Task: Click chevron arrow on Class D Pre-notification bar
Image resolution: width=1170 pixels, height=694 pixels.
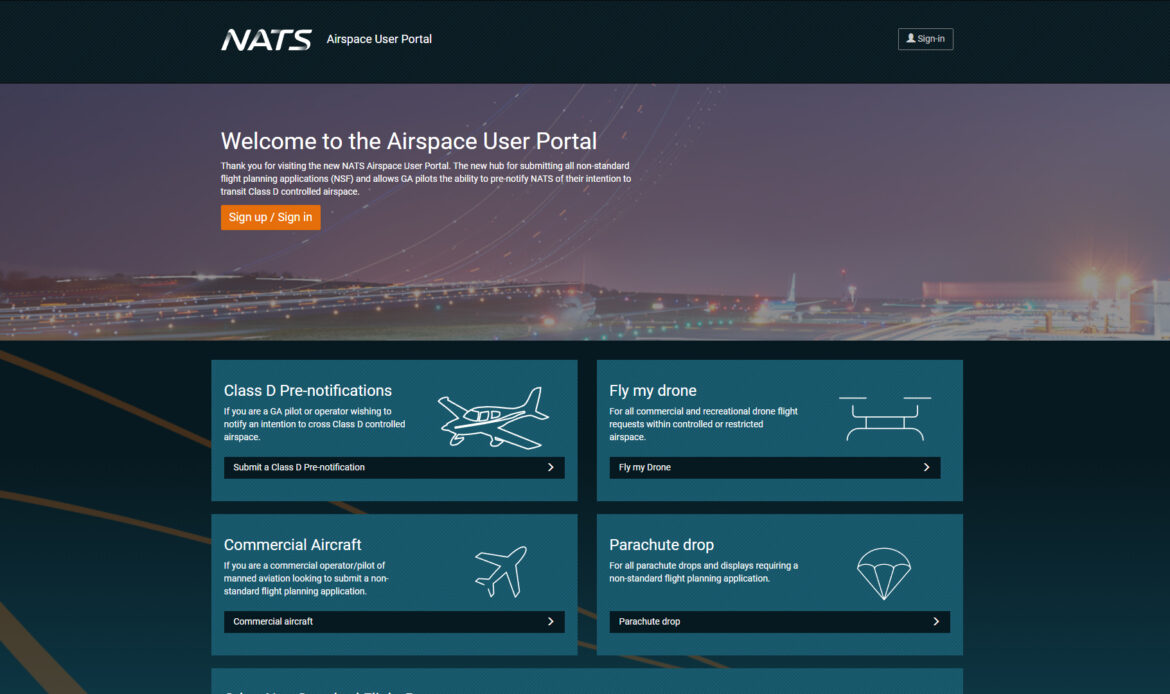Action: (551, 467)
